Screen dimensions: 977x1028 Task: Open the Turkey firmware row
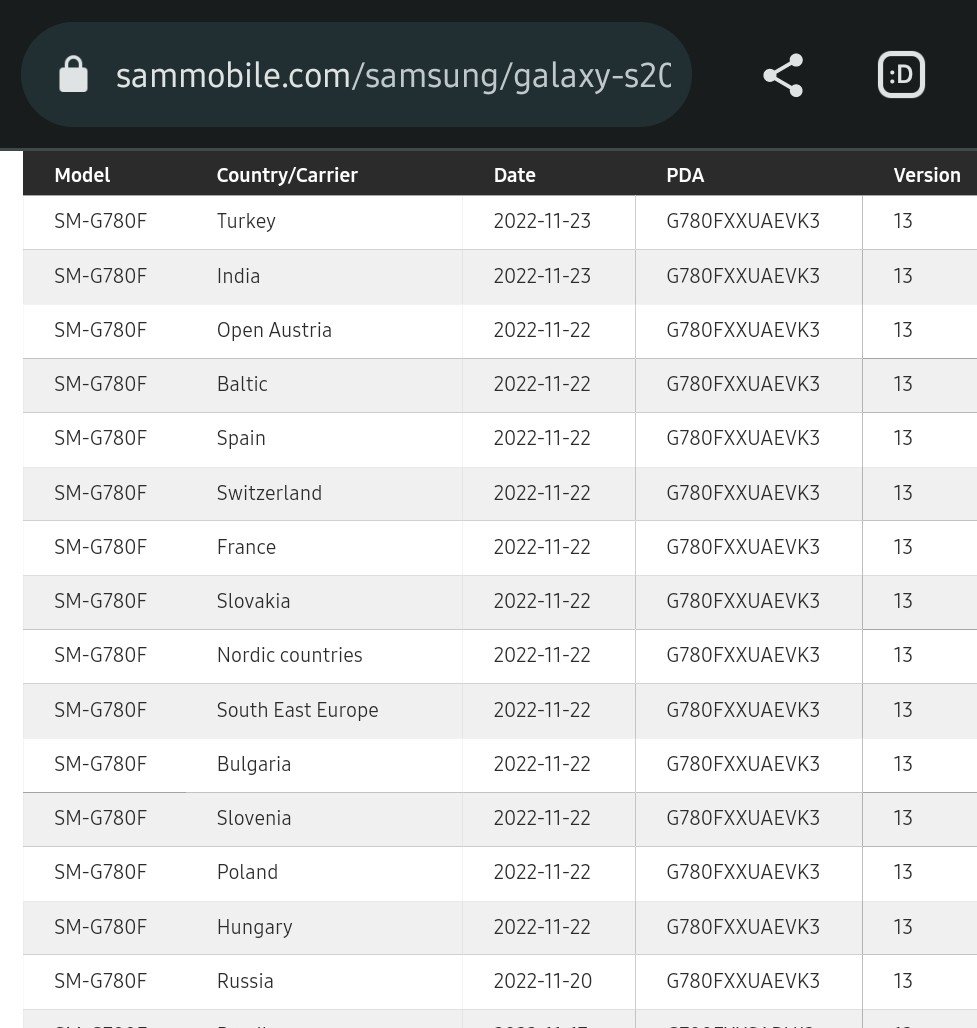tap(246, 221)
